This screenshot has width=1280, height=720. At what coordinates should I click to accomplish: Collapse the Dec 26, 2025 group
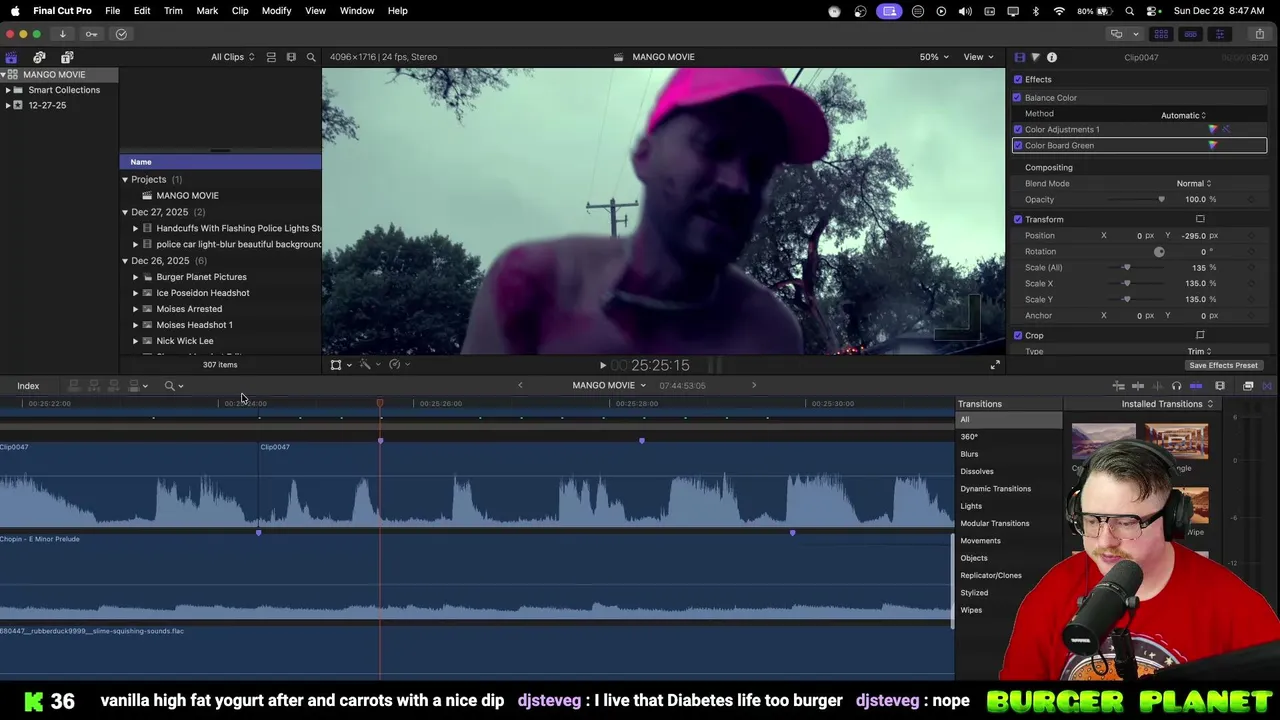pos(125,261)
